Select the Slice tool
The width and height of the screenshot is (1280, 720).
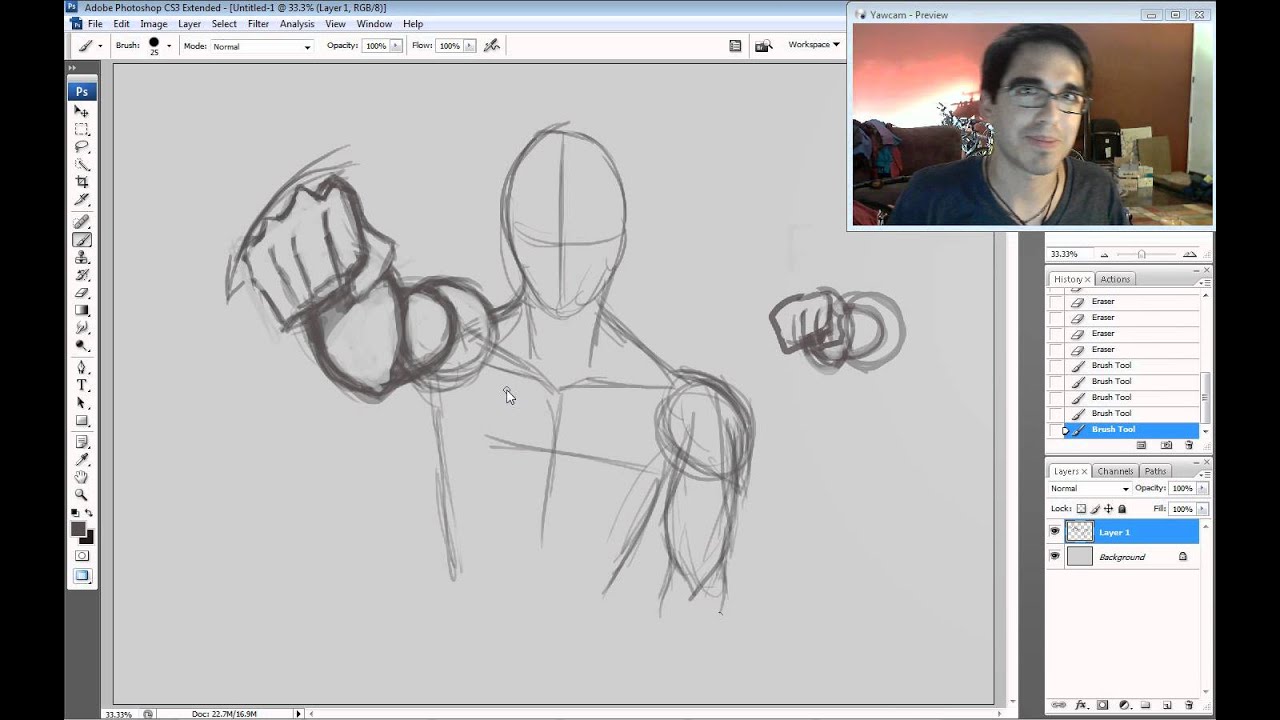(x=82, y=201)
